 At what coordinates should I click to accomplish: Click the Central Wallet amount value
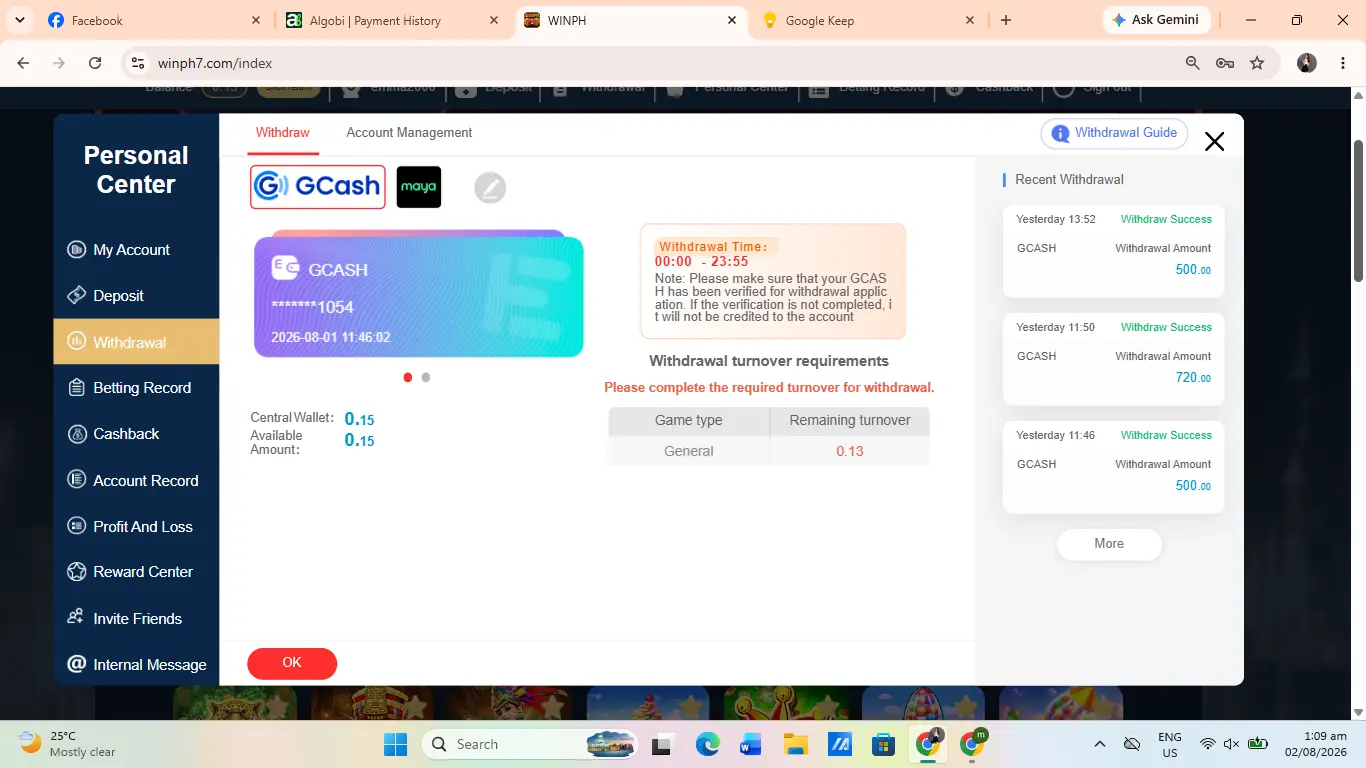pyautogui.click(x=359, y=419)
